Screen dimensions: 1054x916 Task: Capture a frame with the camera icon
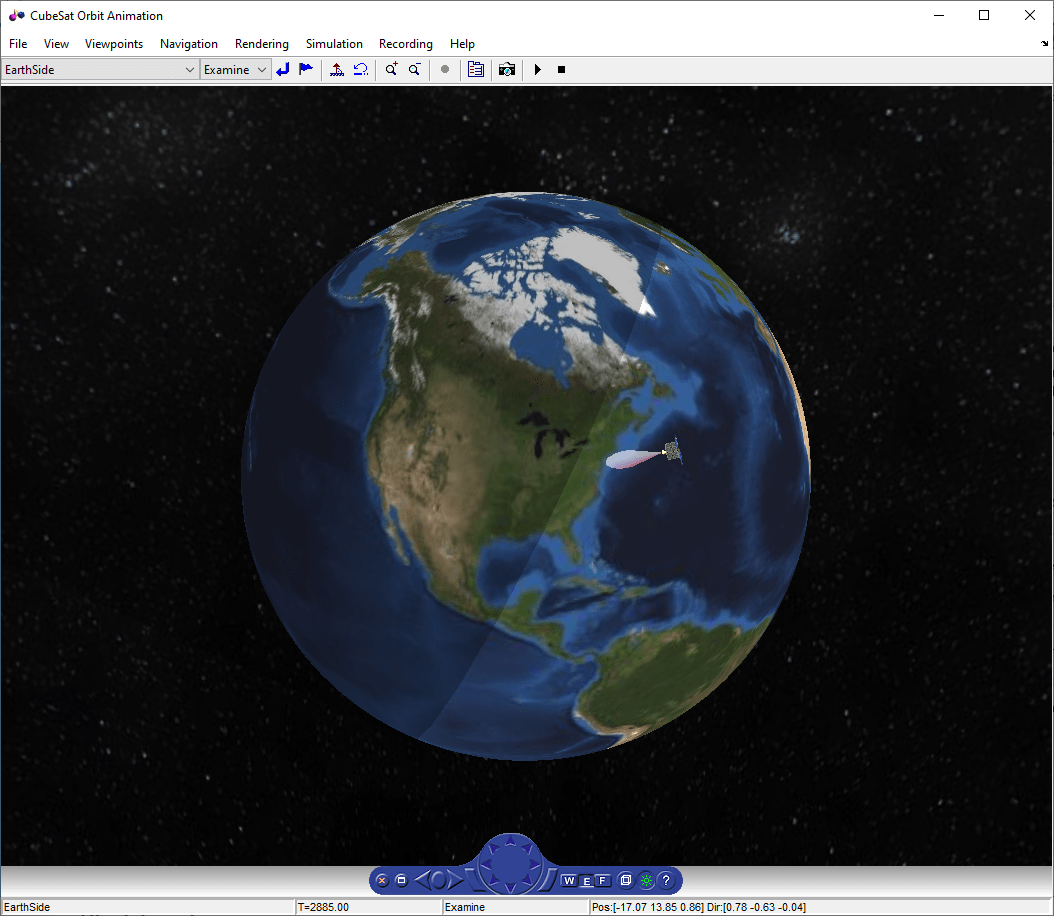coord(507,69)
